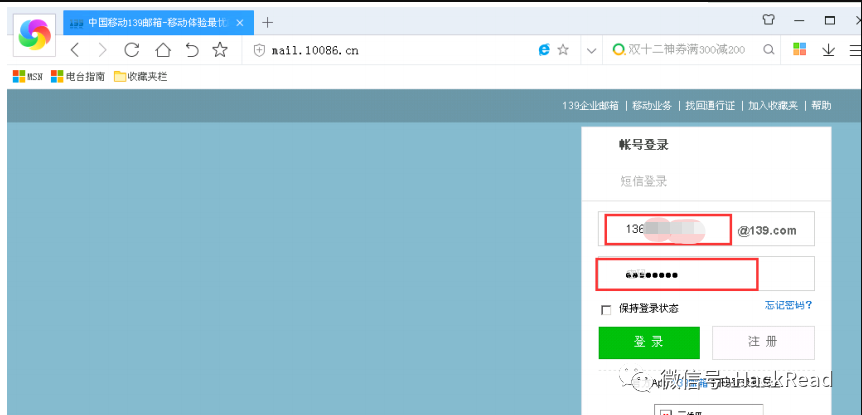
Task: Click the undo closed tab icon
Action: tap(191, 51)
